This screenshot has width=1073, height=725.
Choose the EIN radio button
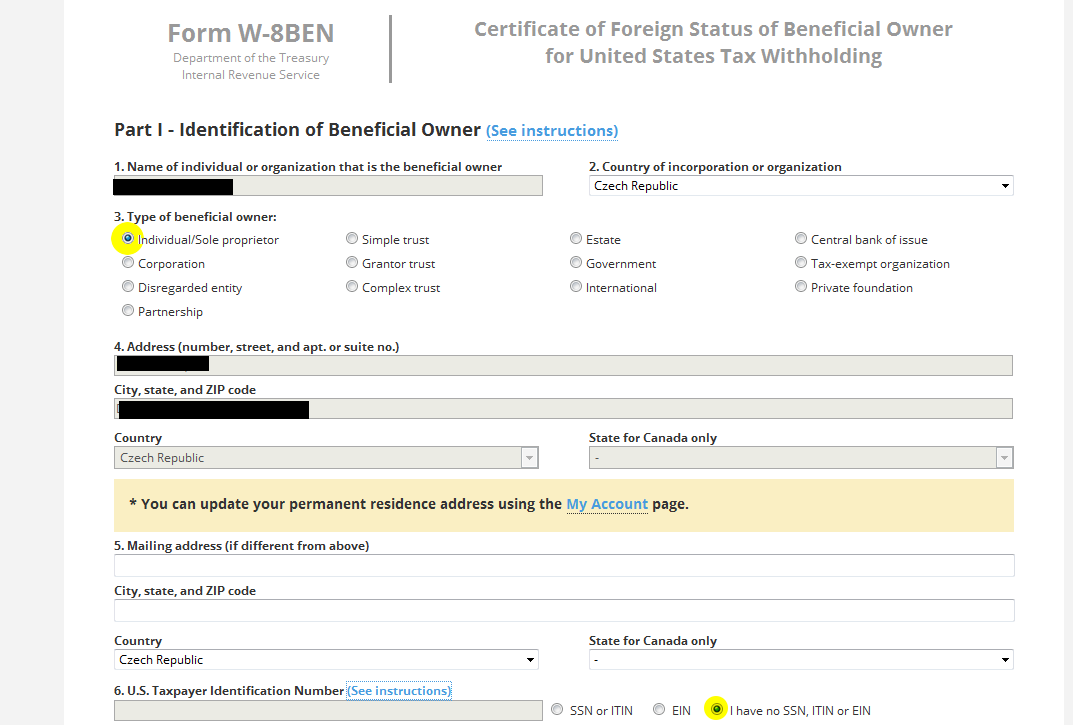click(659, 709)
